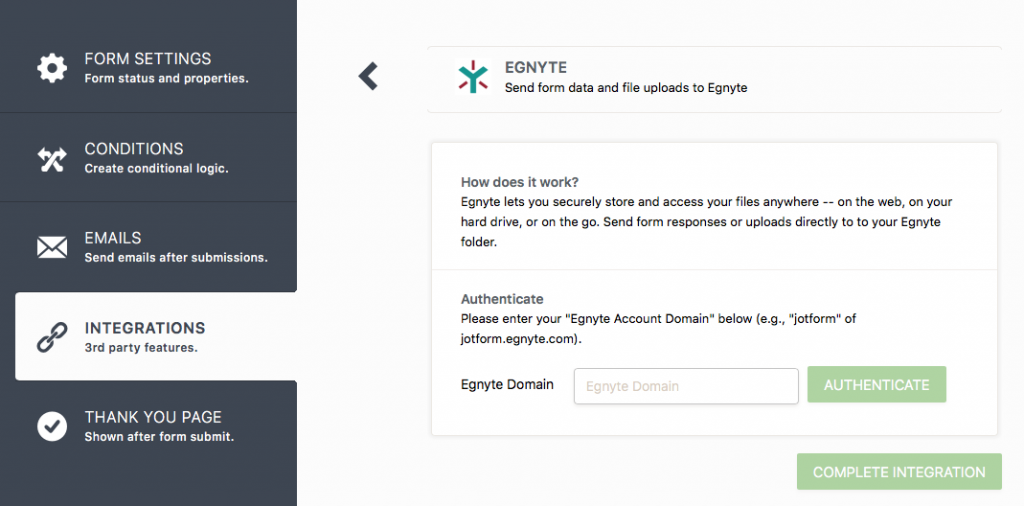Select the Emails tab label
The image size is (1024, 506).
coord(113,238)
